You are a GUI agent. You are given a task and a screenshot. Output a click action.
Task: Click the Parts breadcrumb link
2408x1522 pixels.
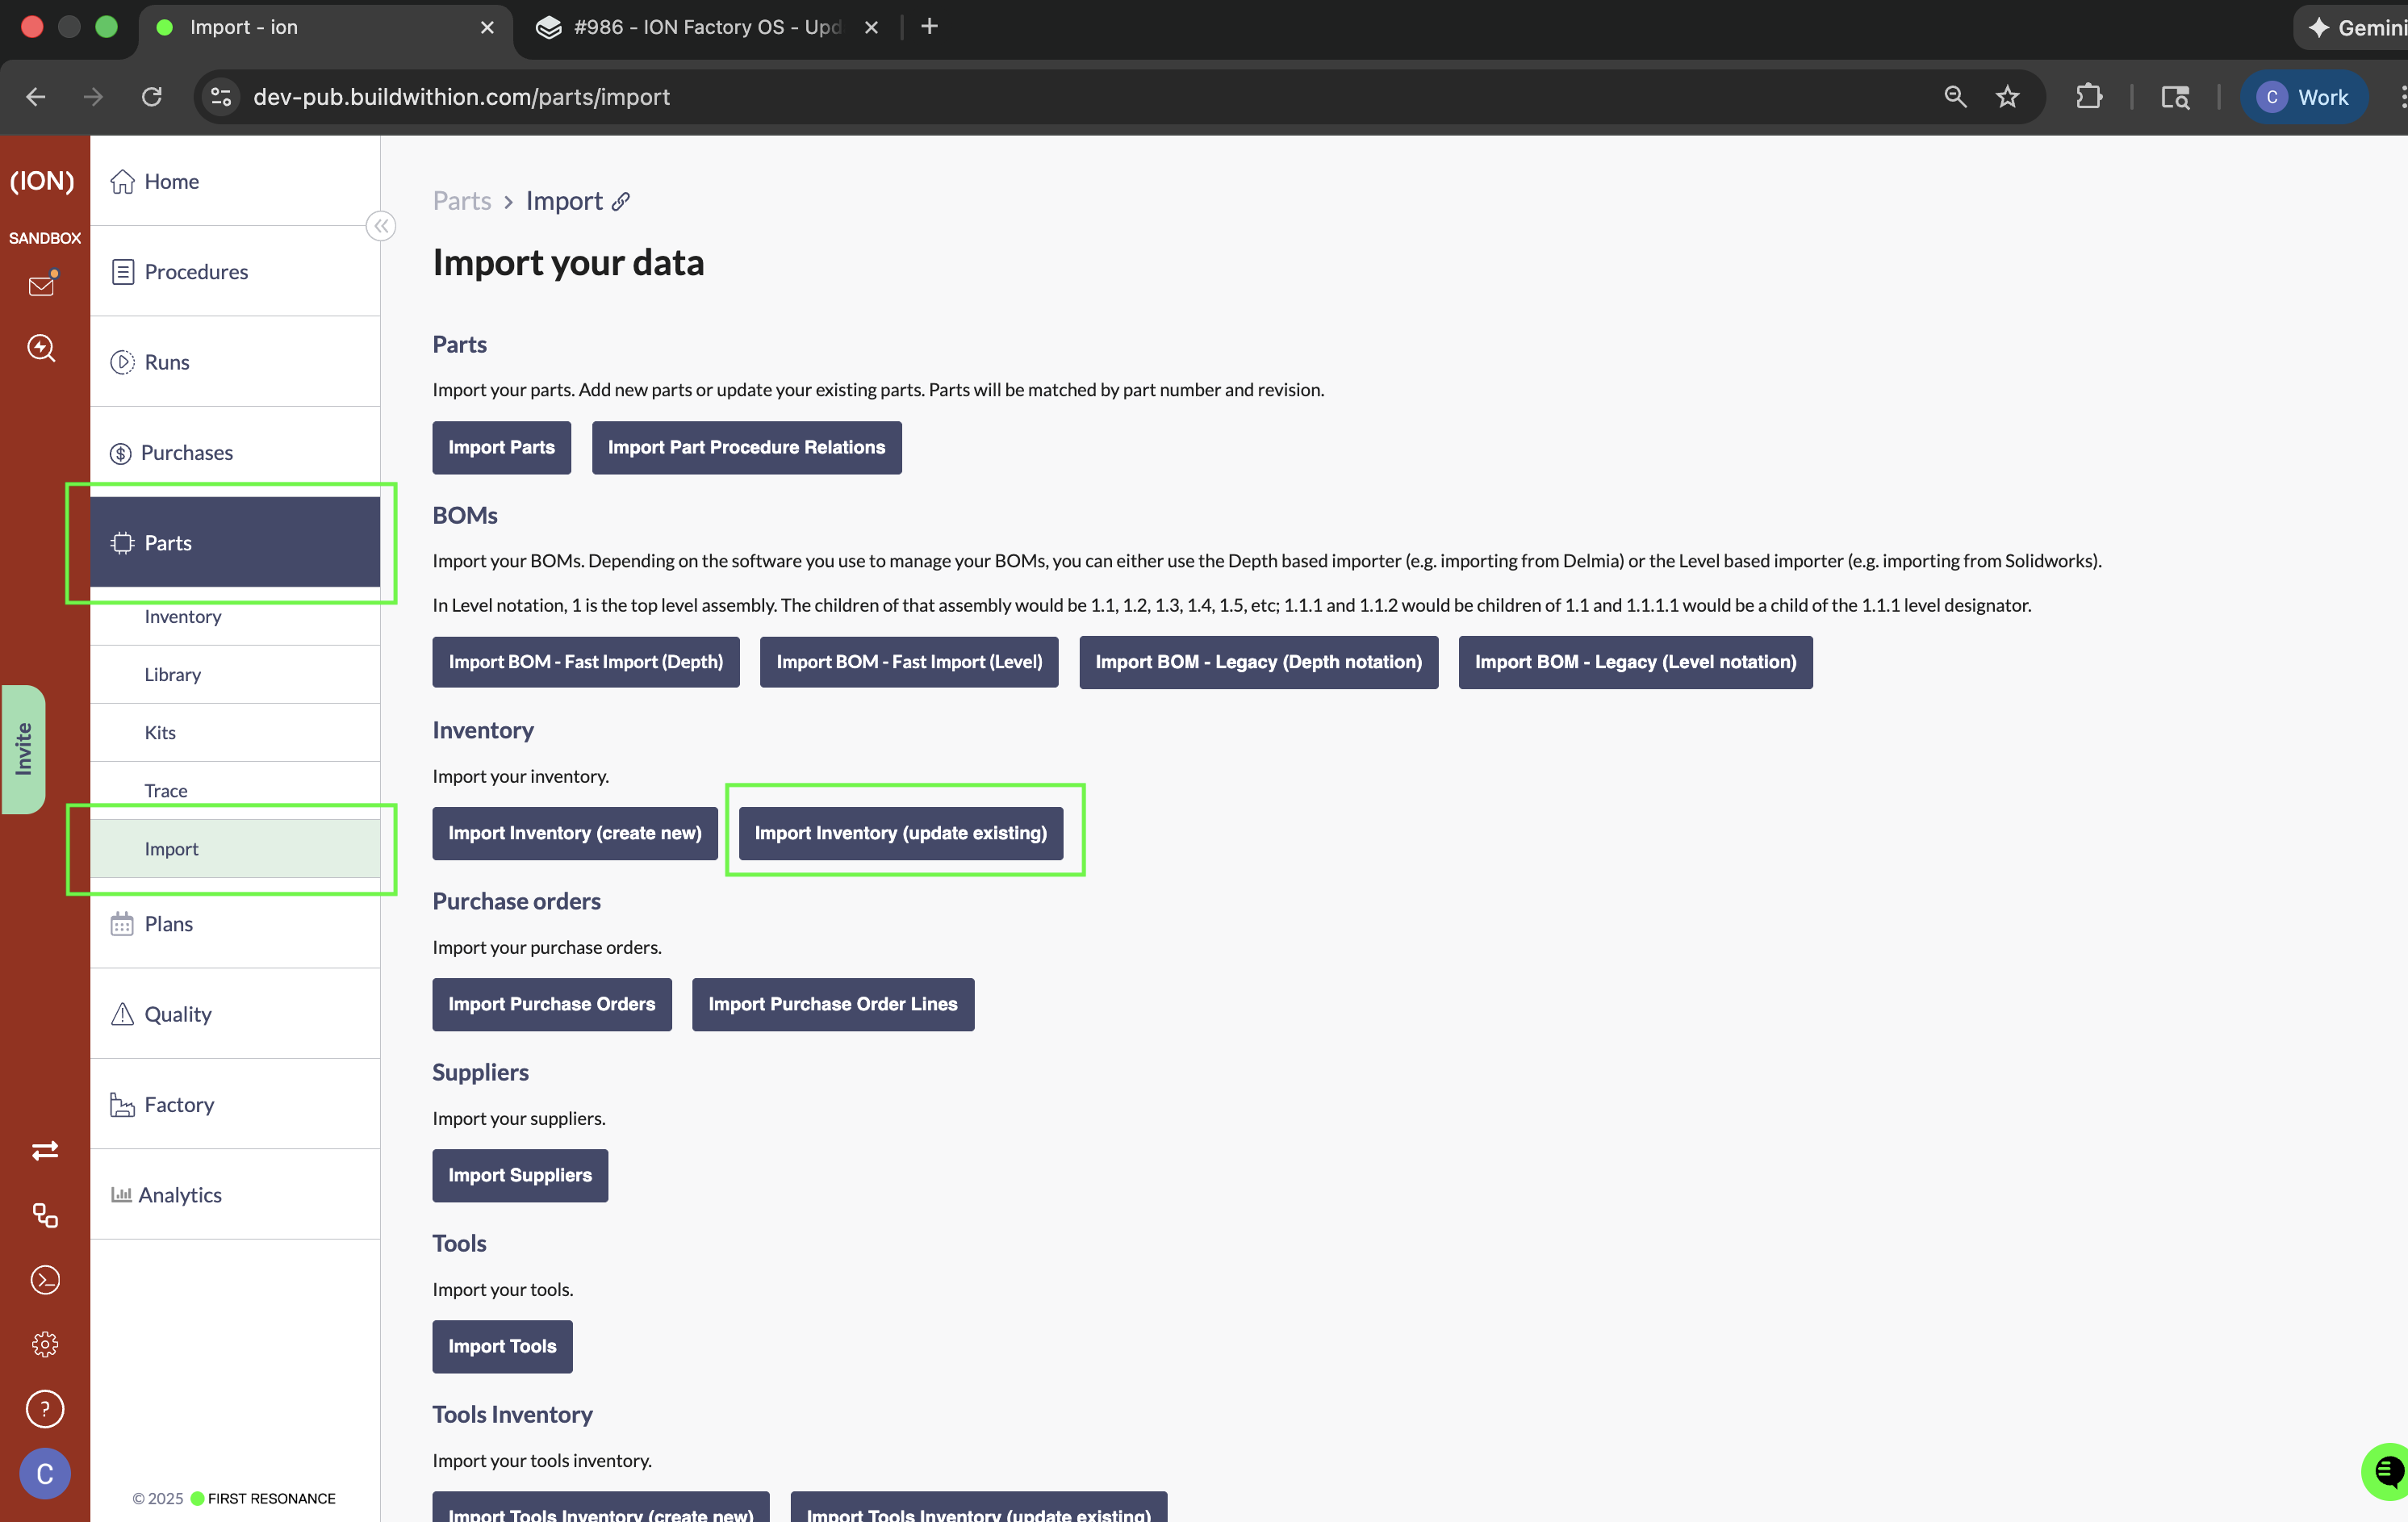[x=461, y=201]
